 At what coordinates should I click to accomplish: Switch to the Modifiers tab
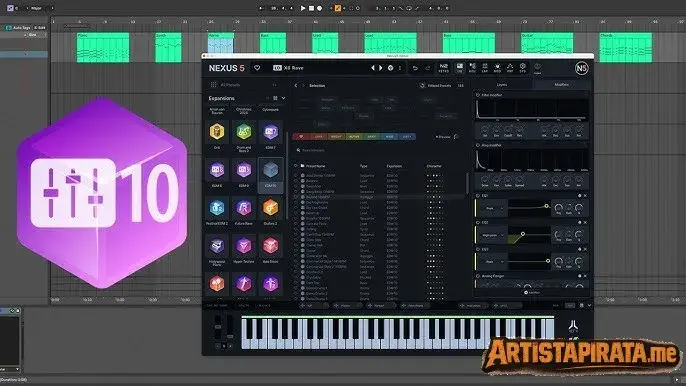pos(561,84)
